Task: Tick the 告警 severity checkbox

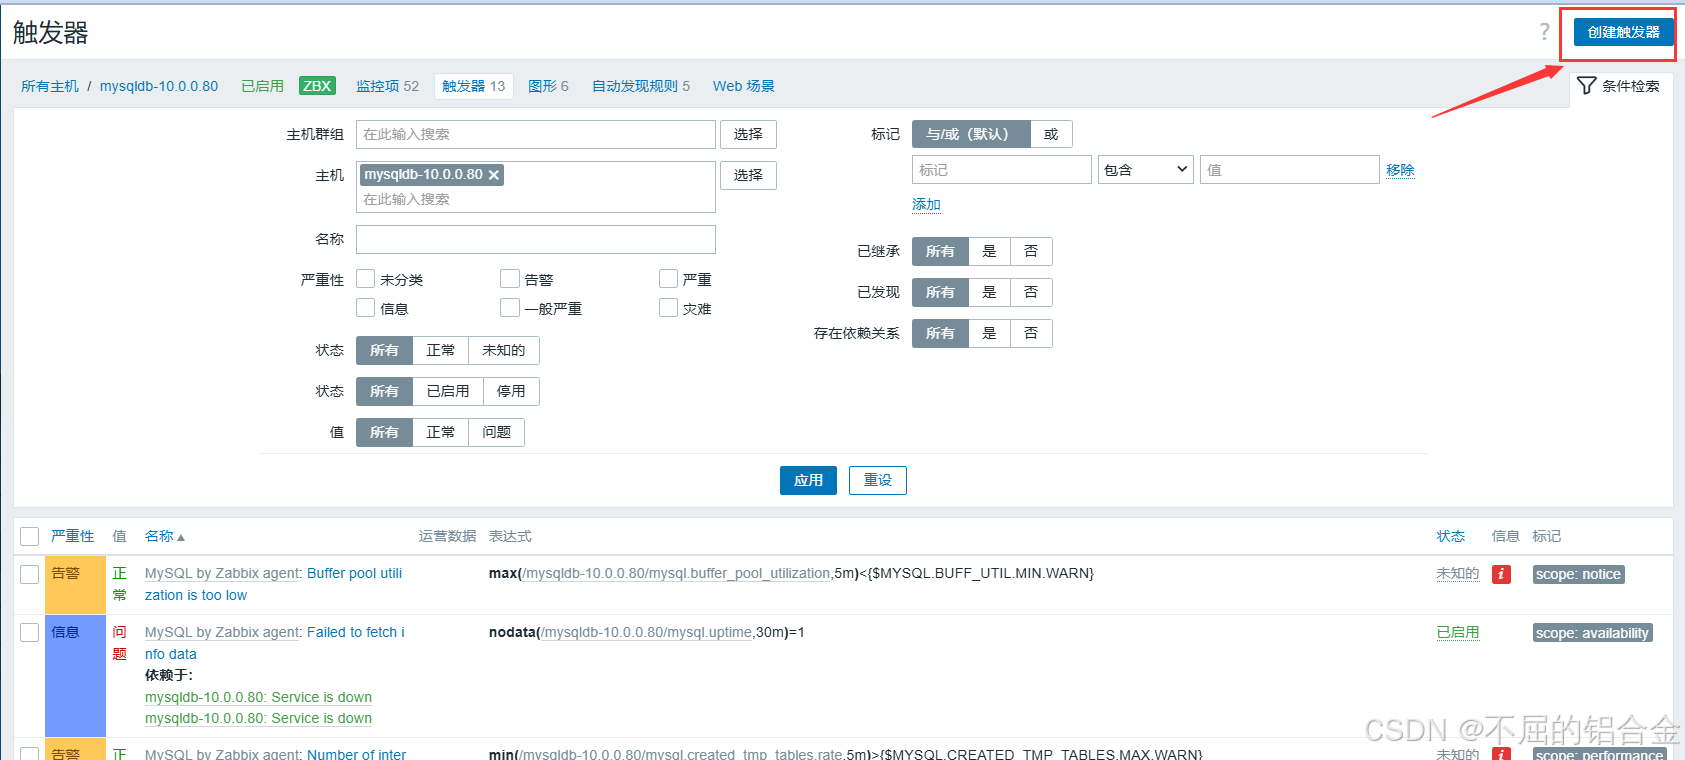Action: (510, 279)
